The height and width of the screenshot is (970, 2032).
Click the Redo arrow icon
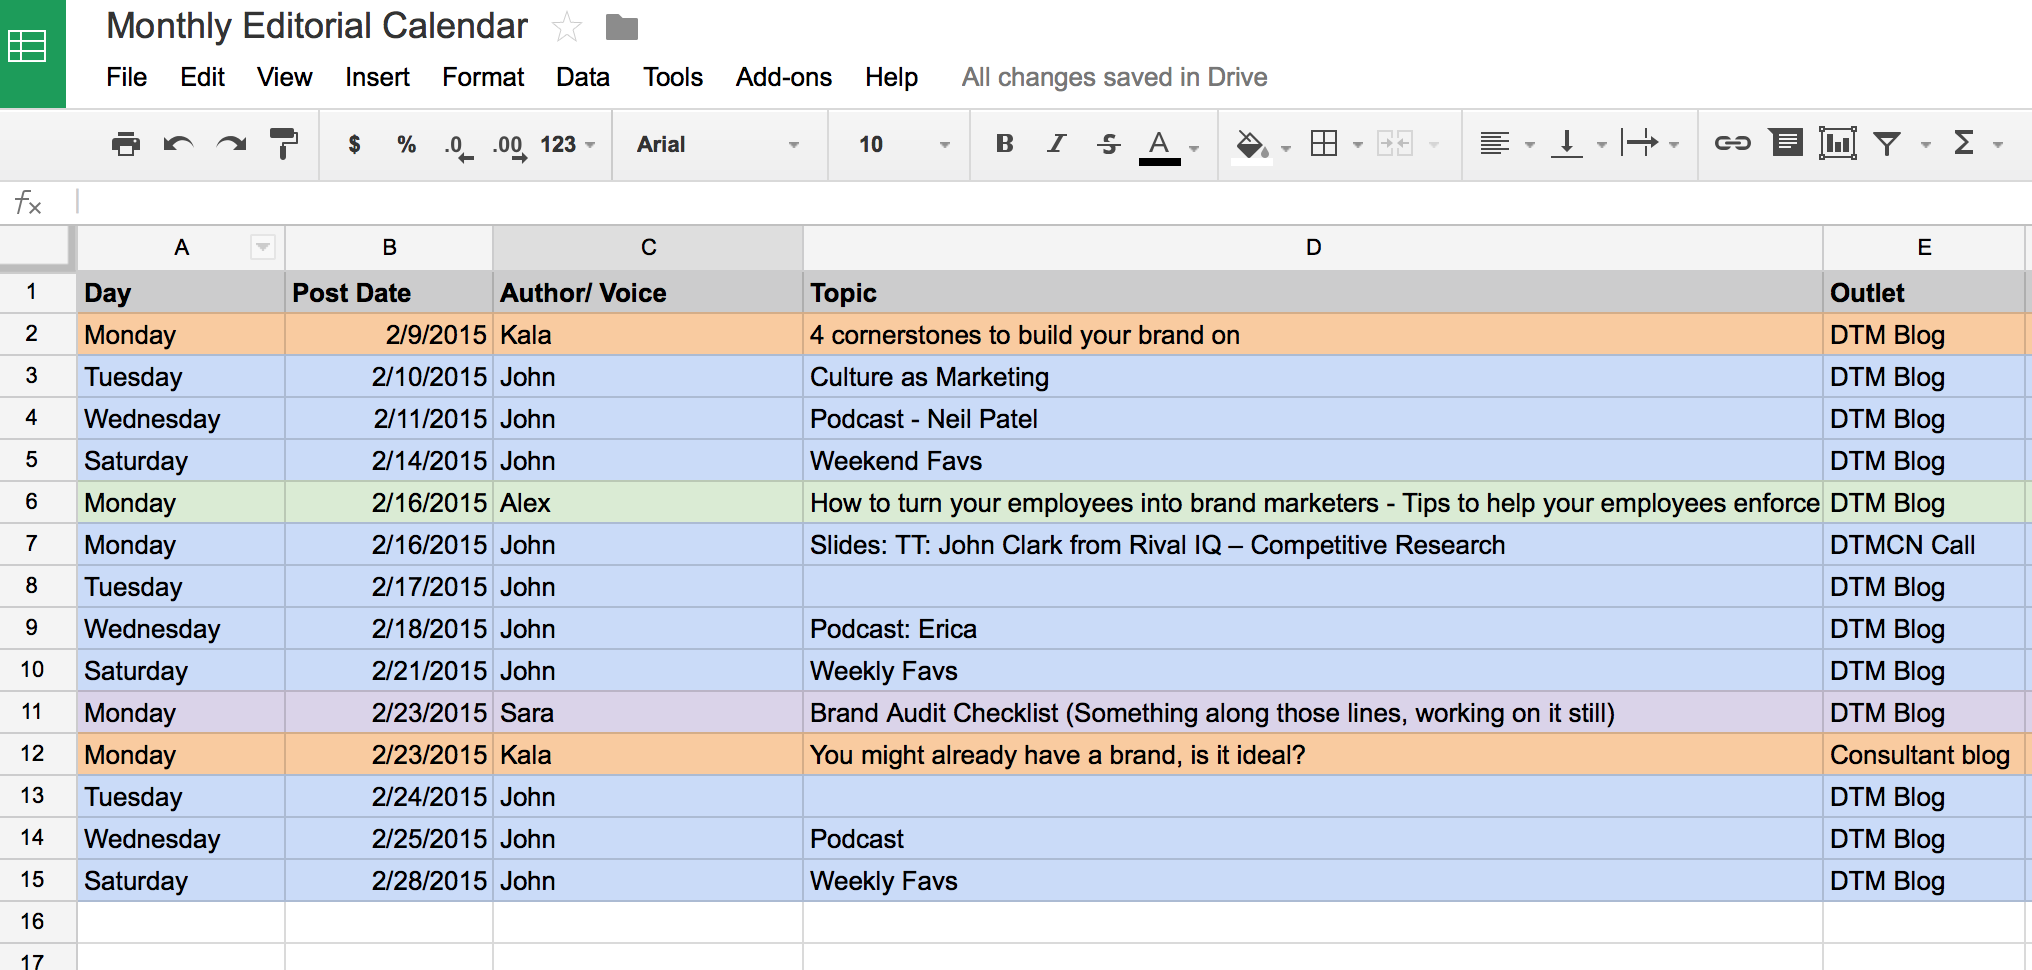(x=231, y=145)
